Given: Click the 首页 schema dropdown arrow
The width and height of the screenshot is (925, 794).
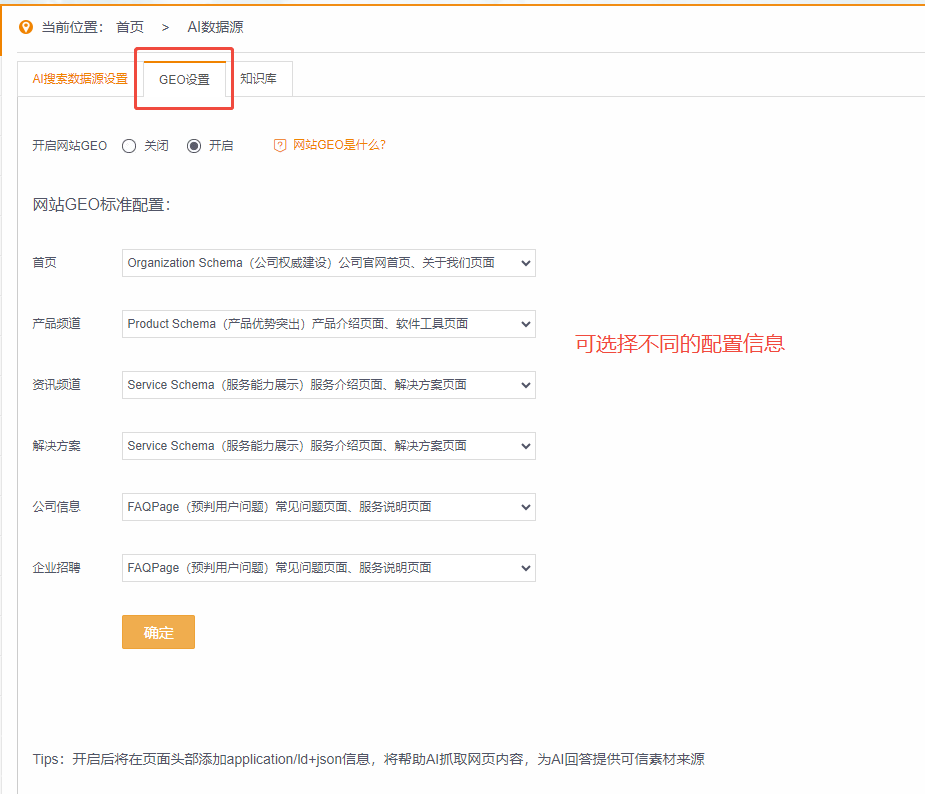Looking at the screenshot, I should pos(524,262).
